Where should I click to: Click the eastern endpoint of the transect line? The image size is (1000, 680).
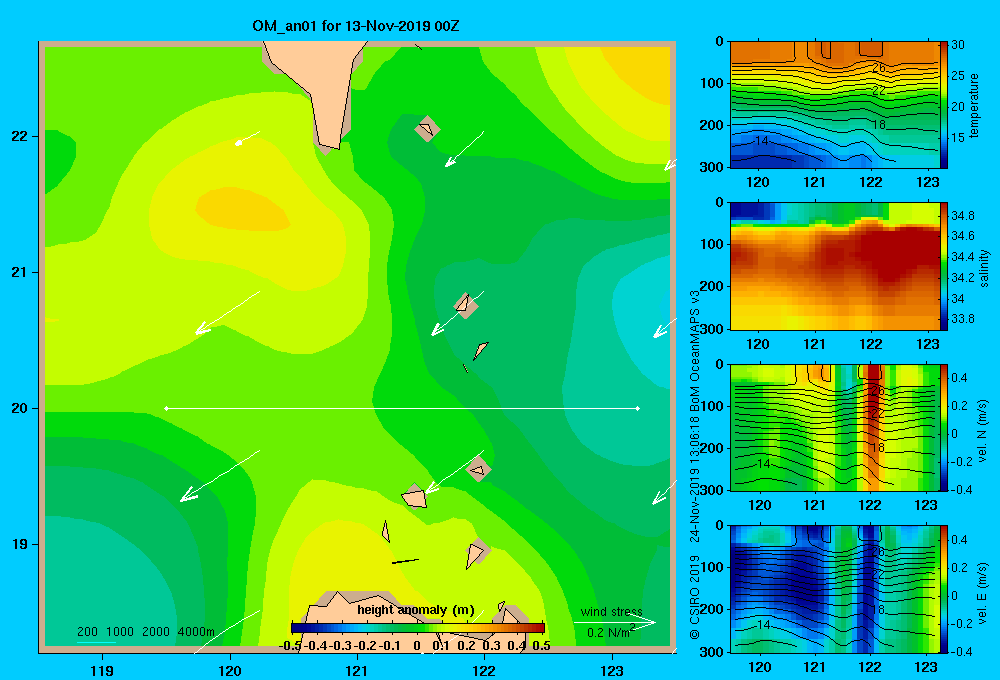click(638, 408)
